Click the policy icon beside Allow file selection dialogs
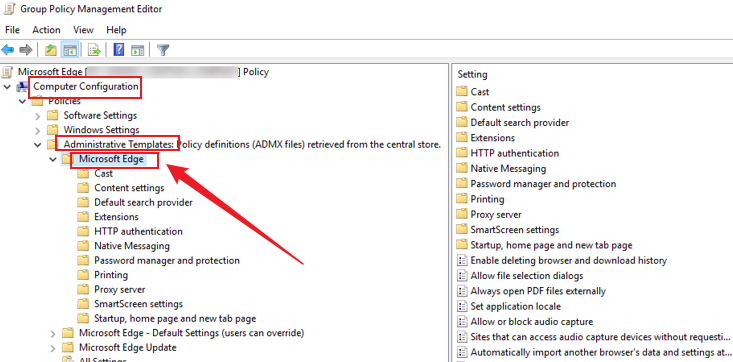Viewport: 733px width, 362px height. pyautogui.click(x=462, y=275)
